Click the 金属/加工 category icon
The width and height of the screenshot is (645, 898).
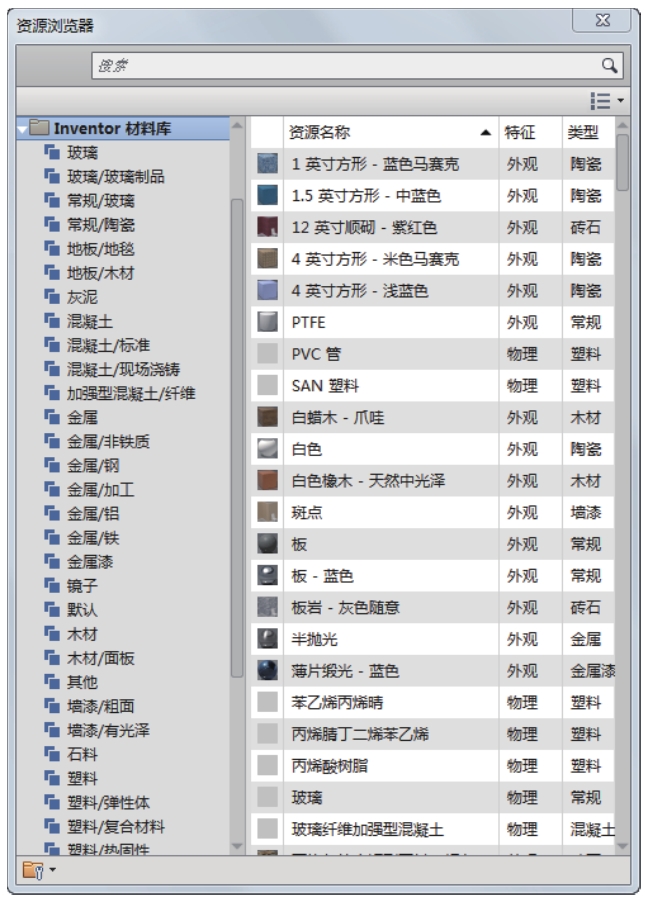point(52,490)
